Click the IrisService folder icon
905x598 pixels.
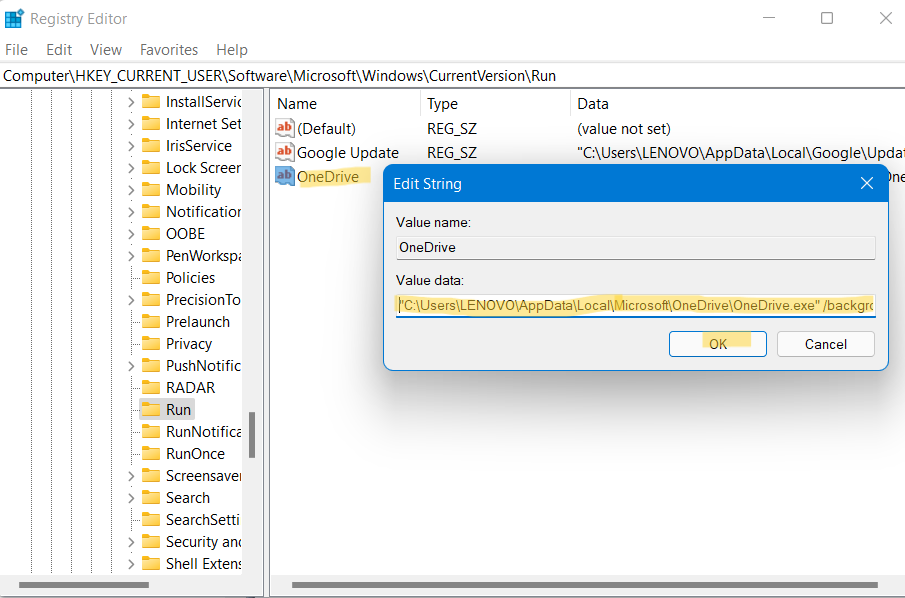[151, 145]
